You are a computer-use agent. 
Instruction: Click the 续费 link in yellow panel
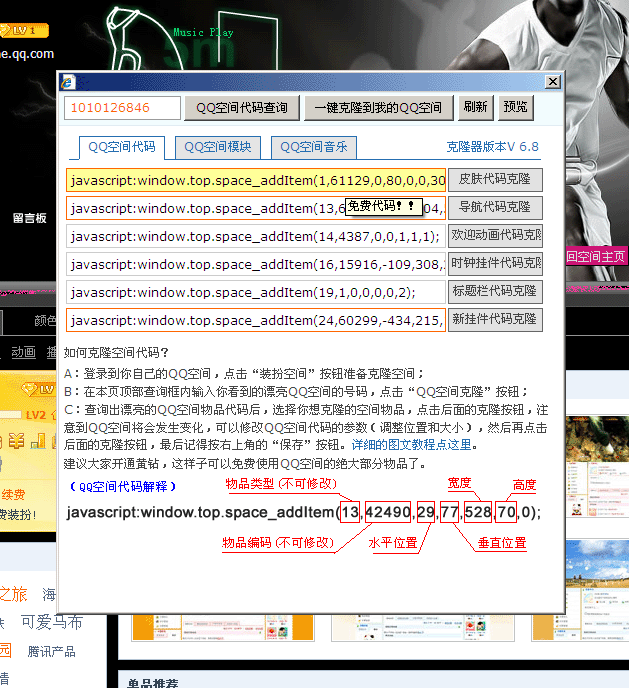click(13, 495)
